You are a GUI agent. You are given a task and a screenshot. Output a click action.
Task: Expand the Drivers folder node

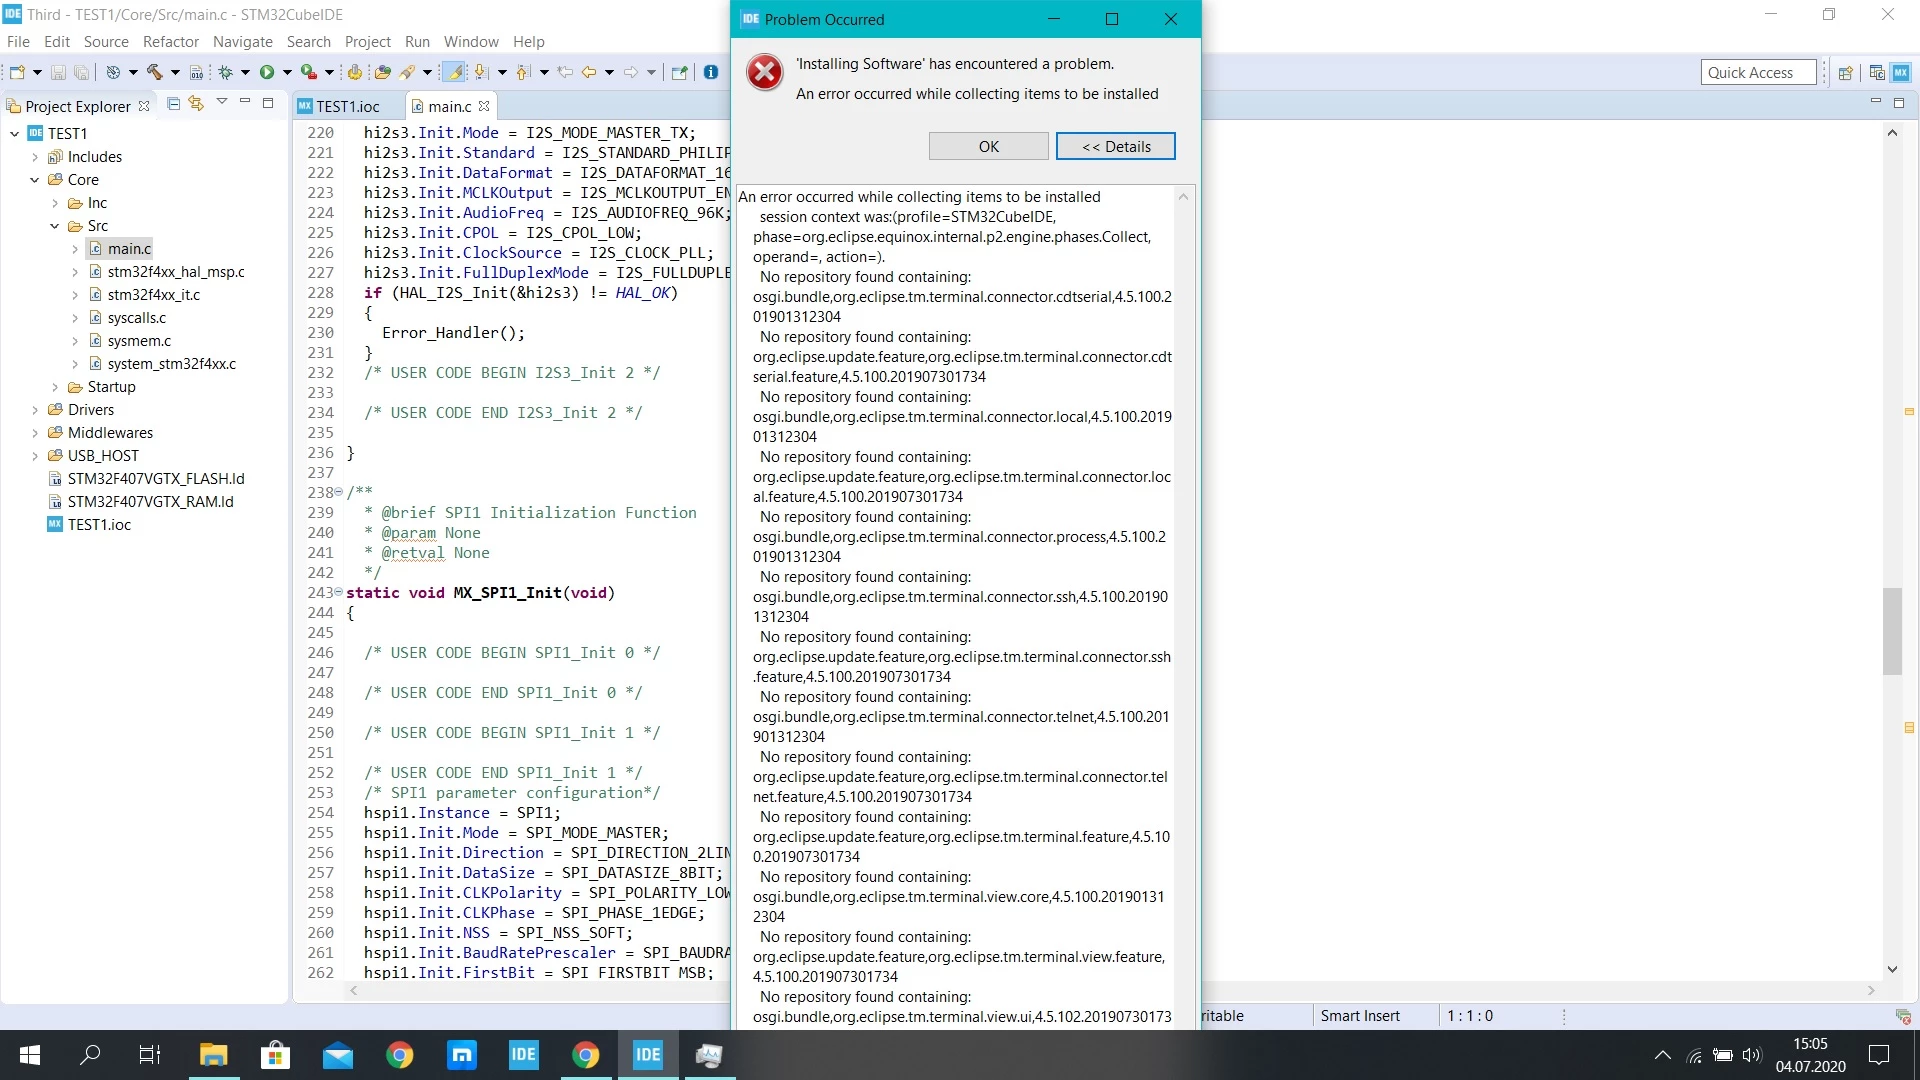point(35,410)
